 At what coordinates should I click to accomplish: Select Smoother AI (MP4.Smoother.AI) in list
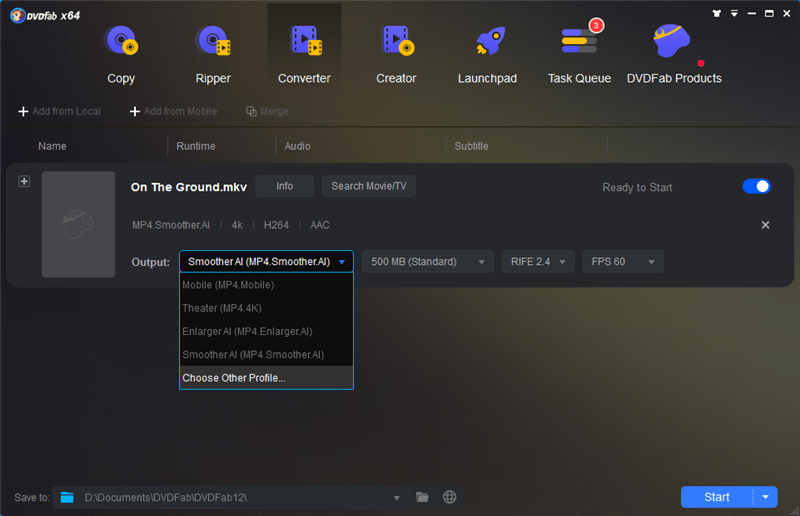coord(266,355)
